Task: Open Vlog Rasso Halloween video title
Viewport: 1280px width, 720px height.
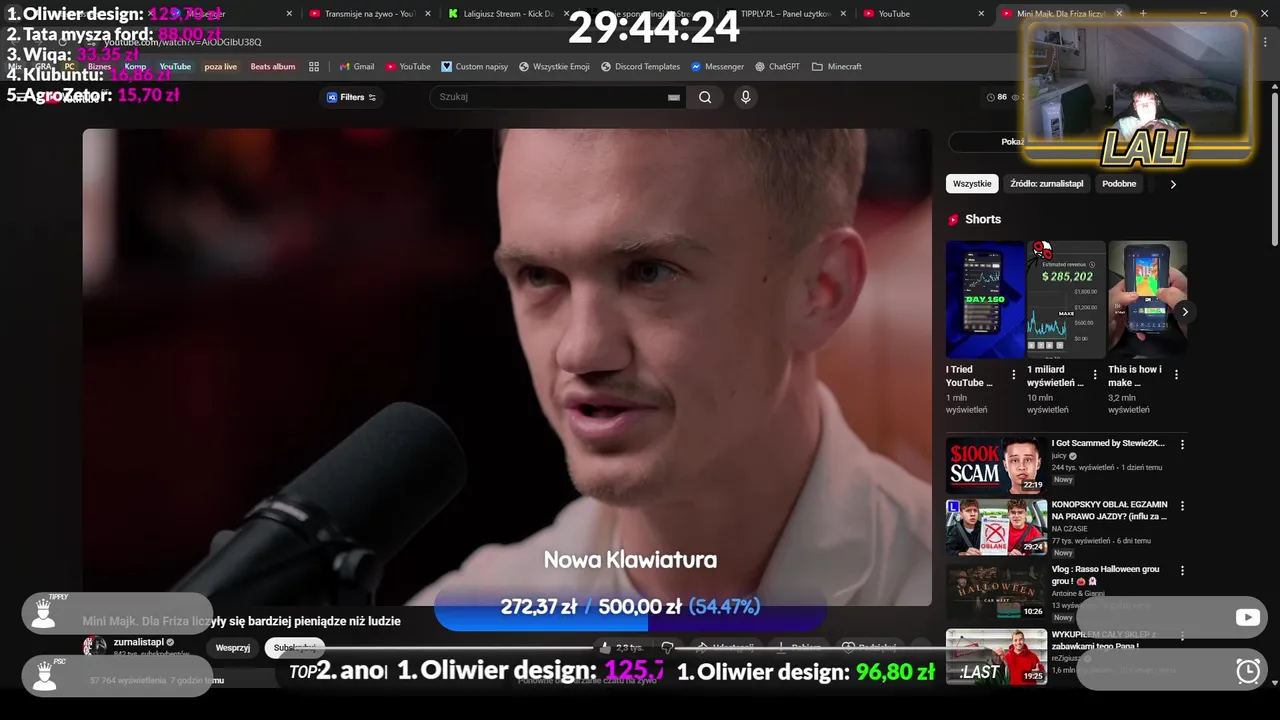Action: pos(1106,575)
